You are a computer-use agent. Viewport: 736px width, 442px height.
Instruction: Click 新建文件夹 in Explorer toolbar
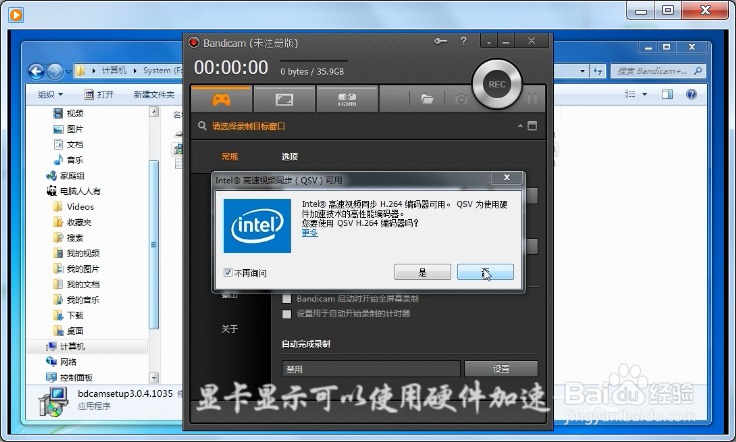click(154, 94)
